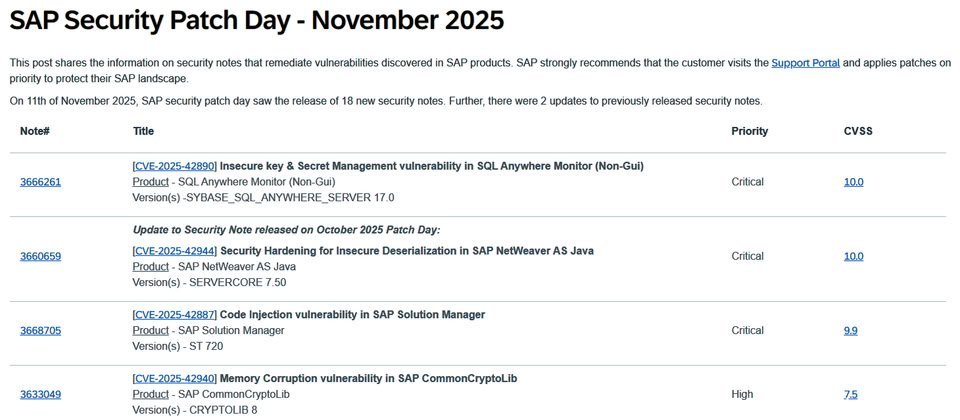Click the Priority column header
Screen dimensions: 960x420
click(749, 131)
